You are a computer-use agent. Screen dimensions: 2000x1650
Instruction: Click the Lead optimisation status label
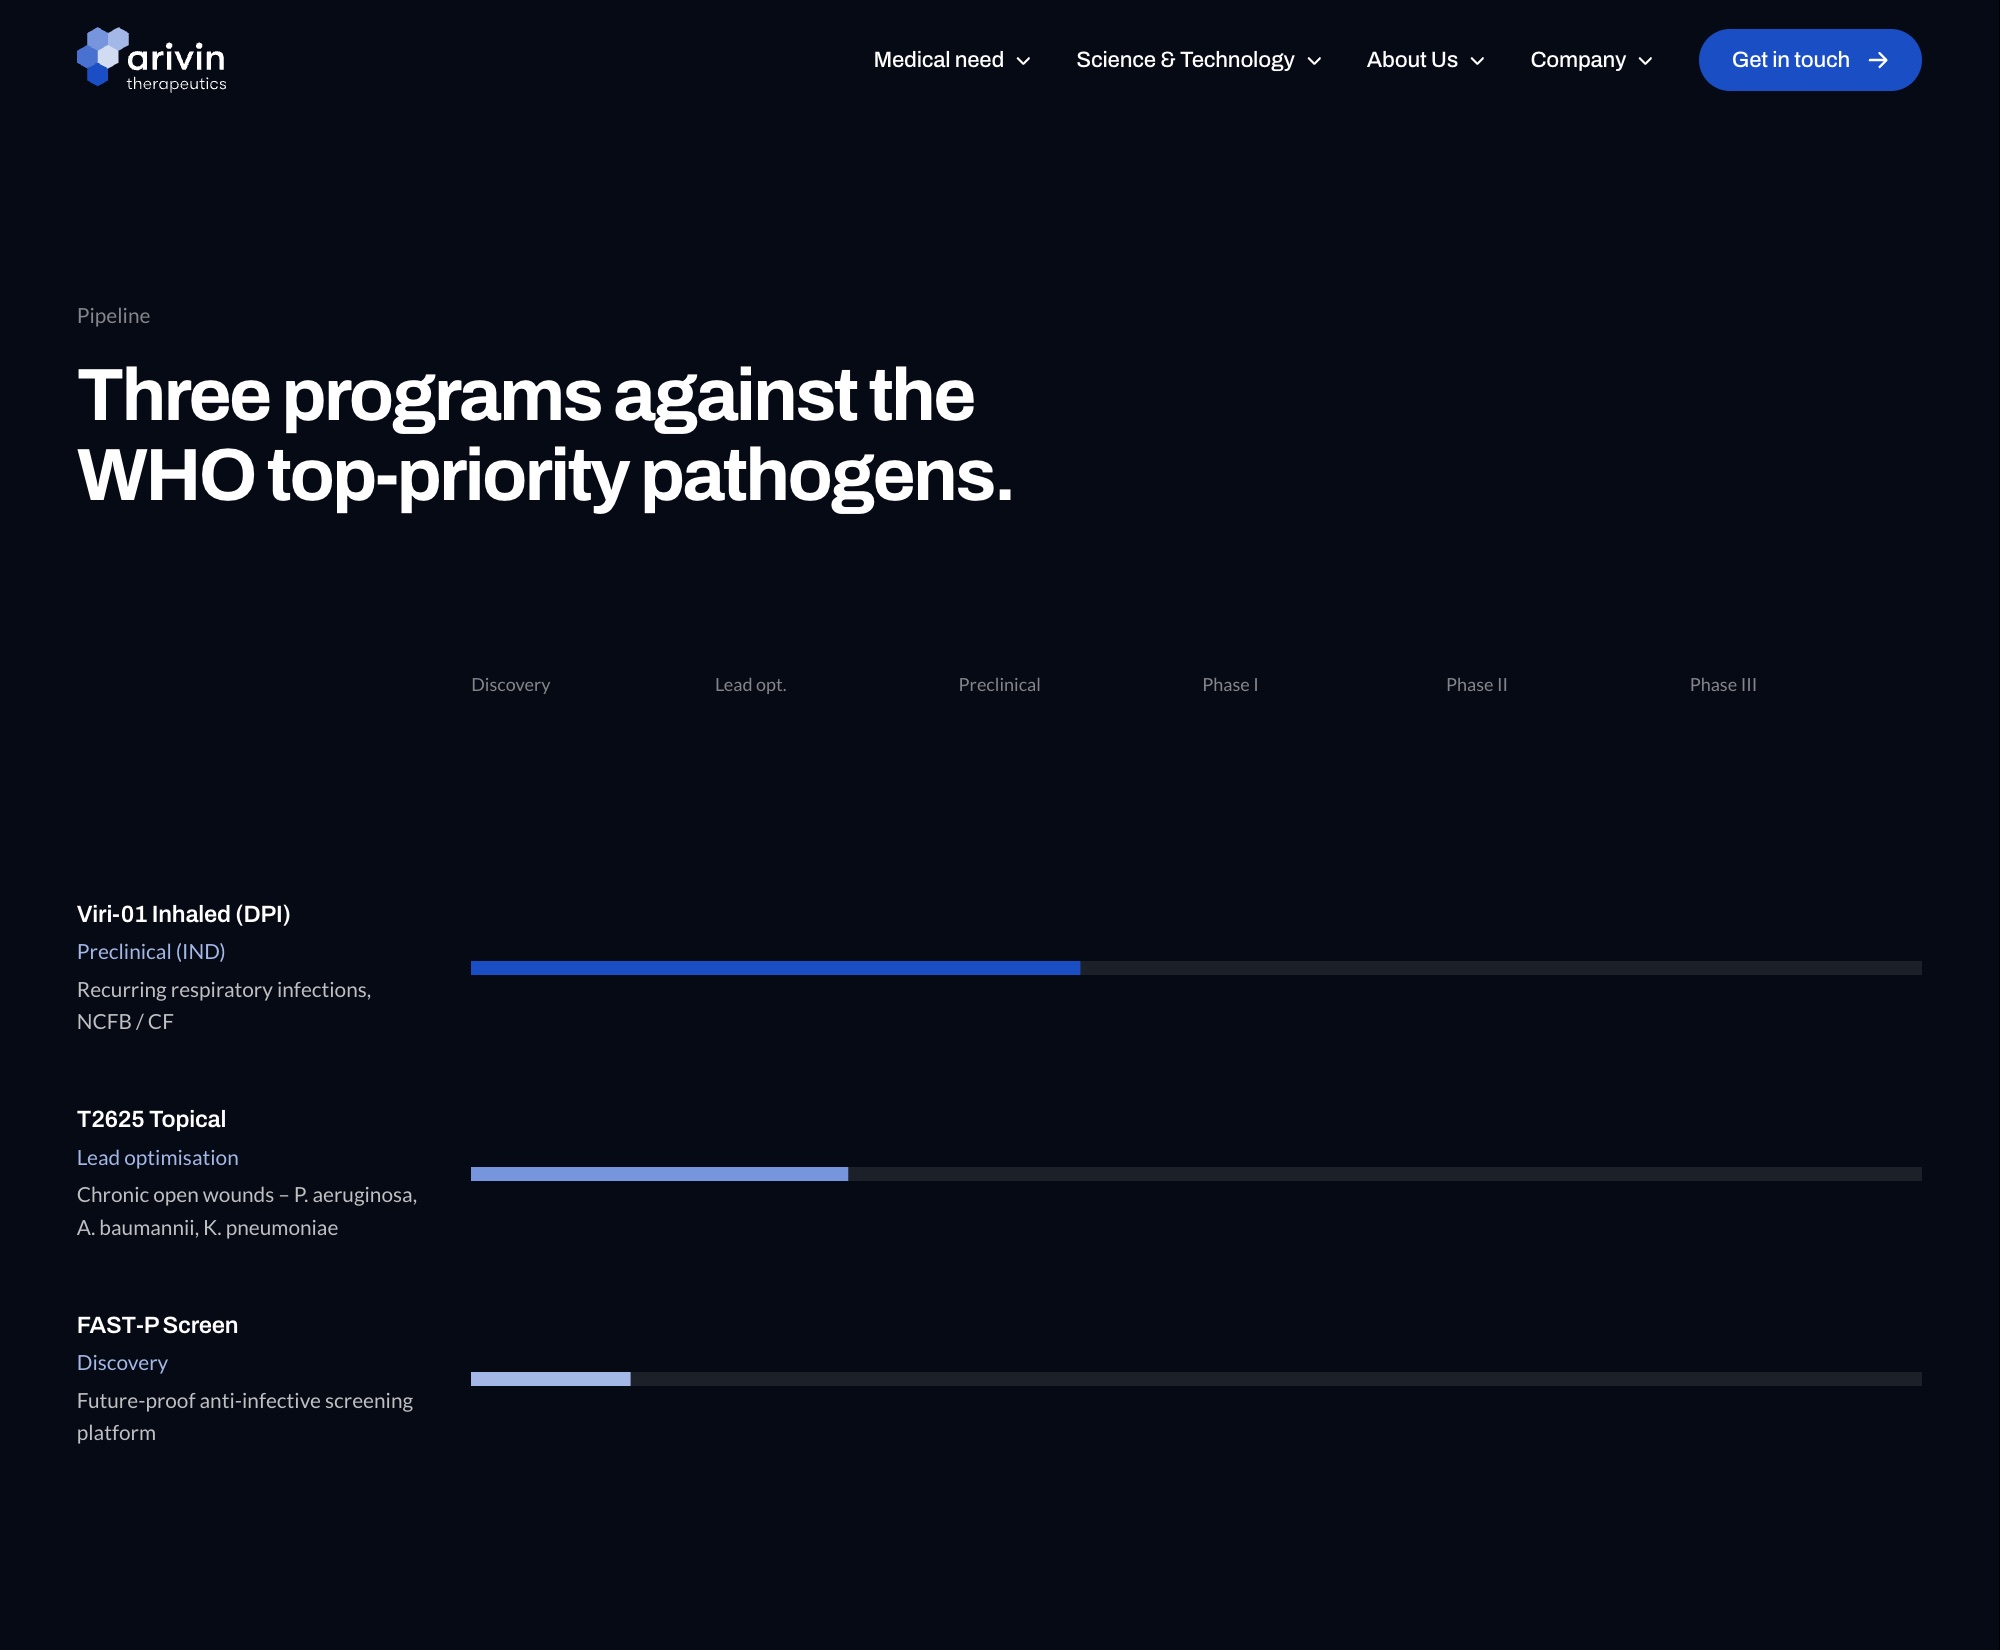pos(158,1158)
